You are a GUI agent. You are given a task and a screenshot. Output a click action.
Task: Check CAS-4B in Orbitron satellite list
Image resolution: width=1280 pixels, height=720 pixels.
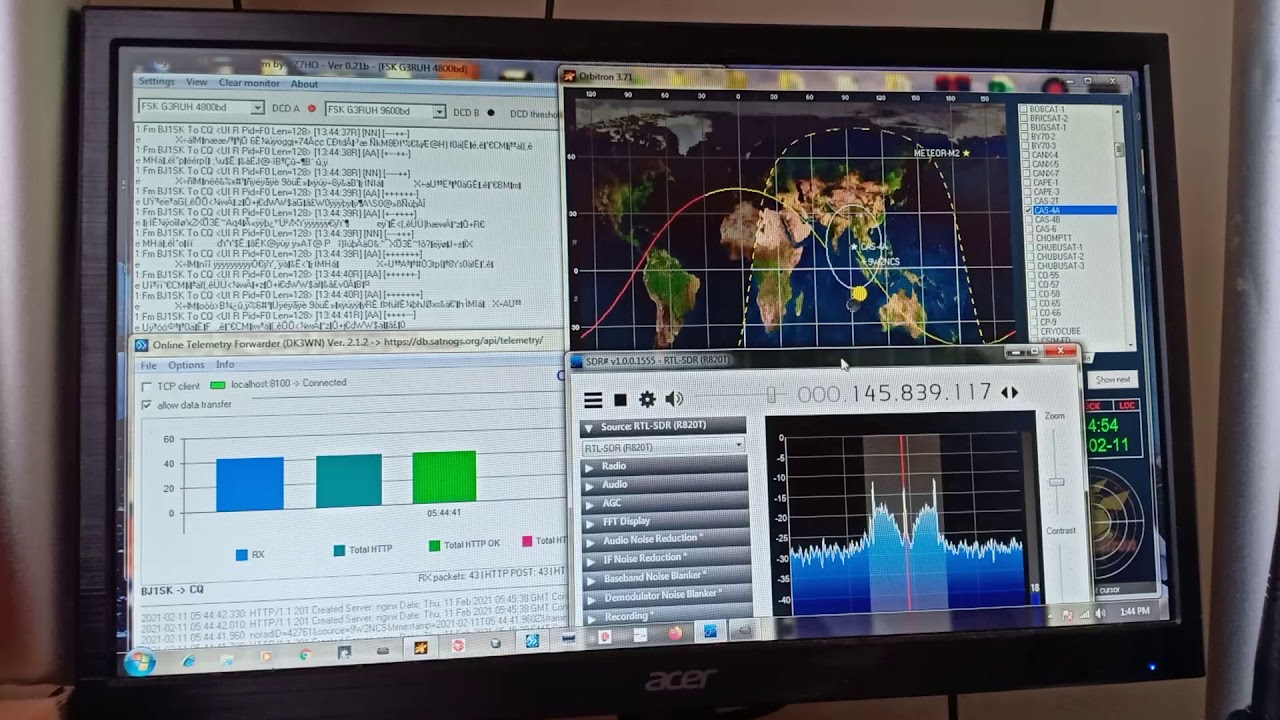pos(1028,220)
